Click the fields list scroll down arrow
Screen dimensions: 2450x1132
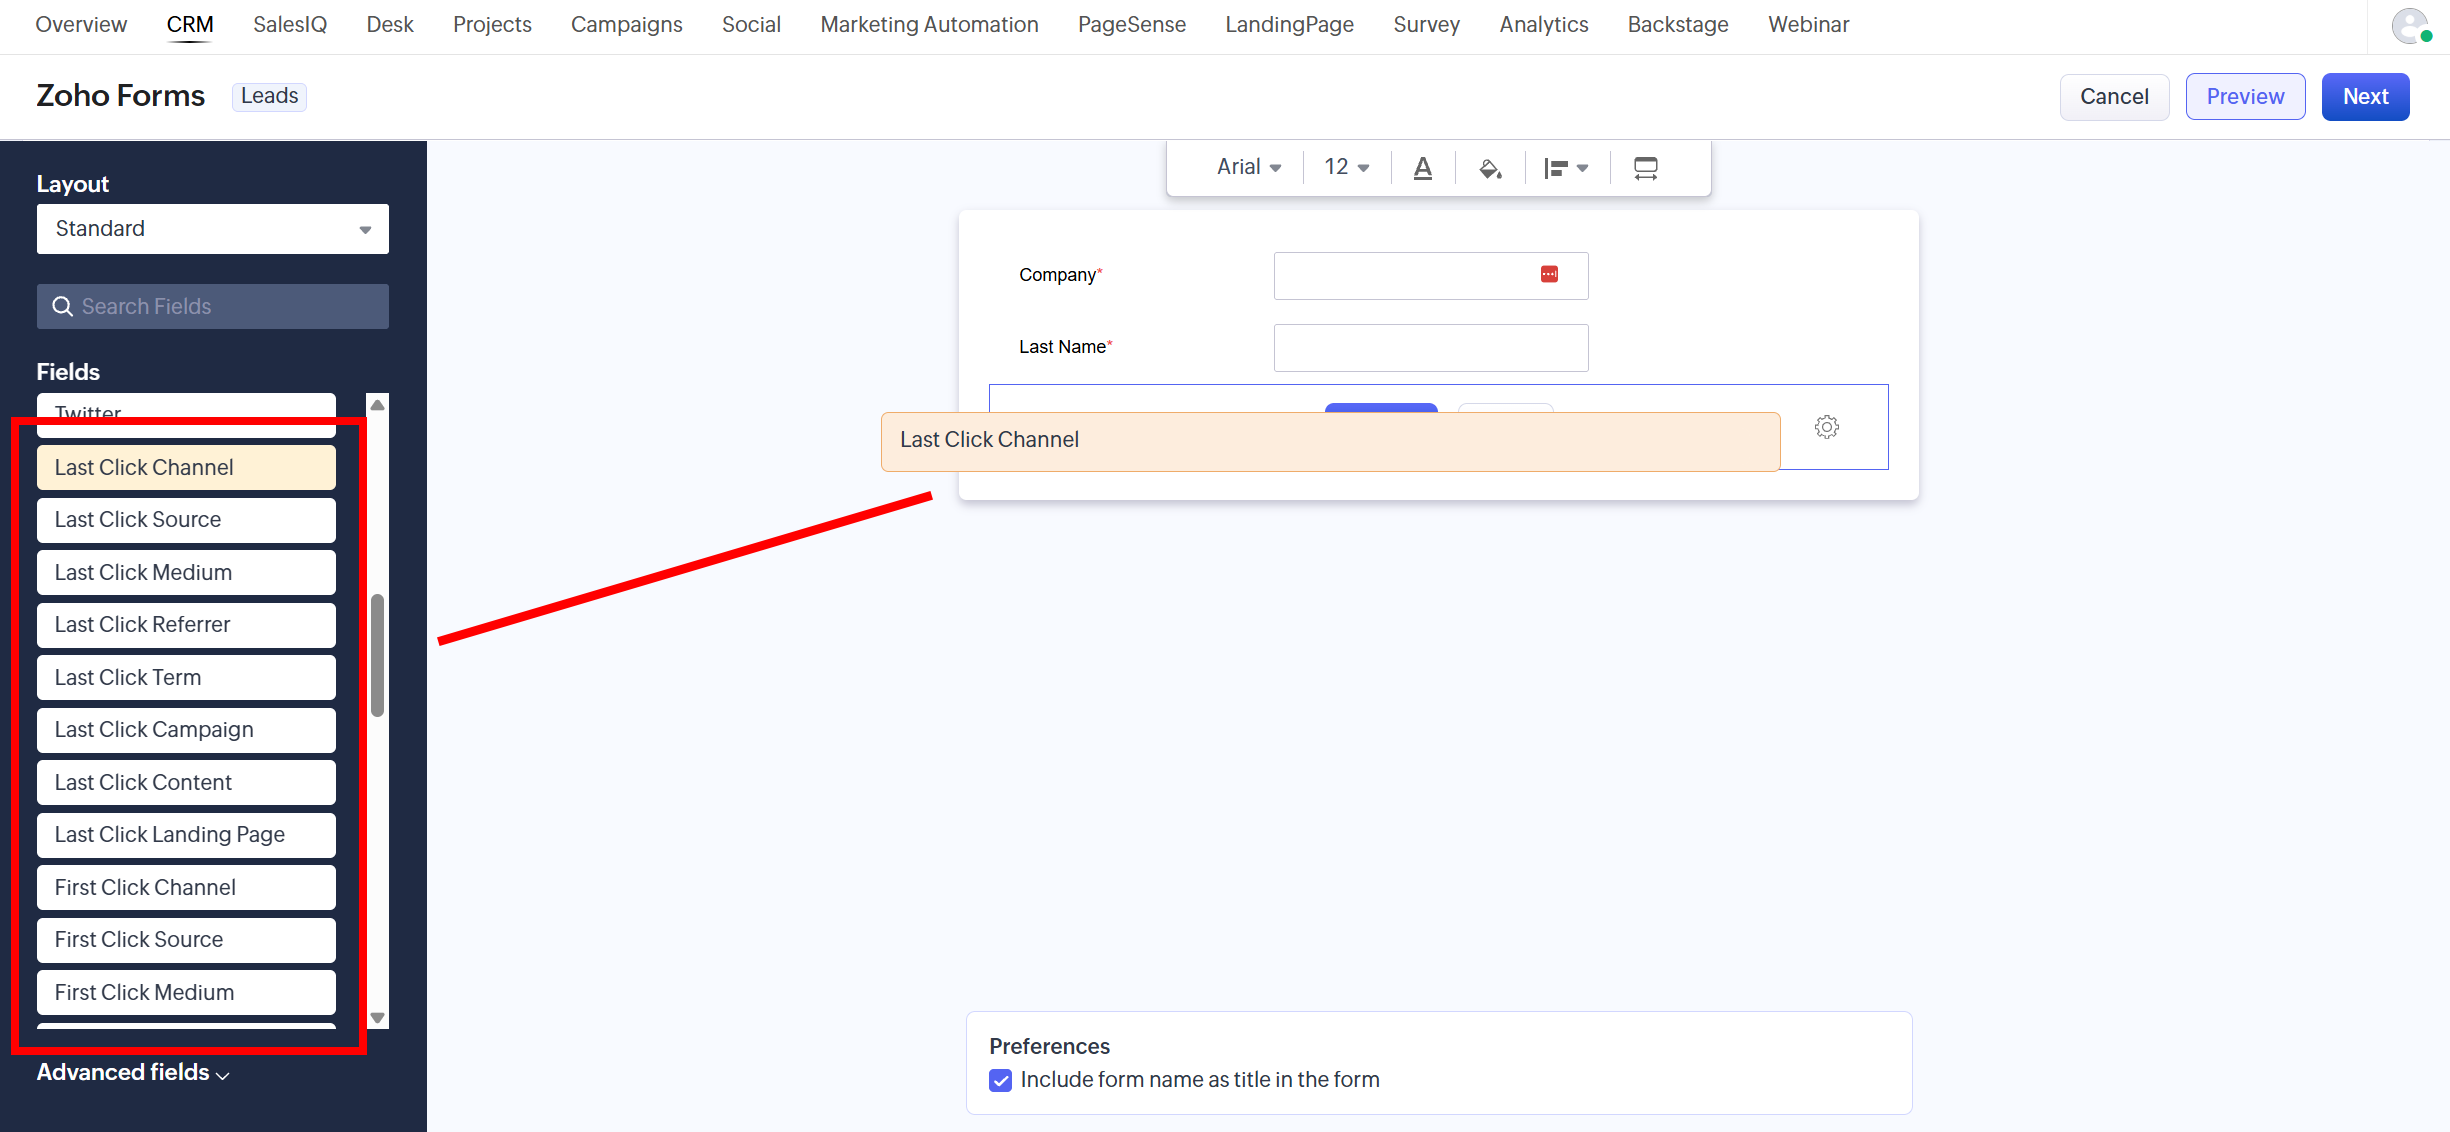[x=377, y=1017]
